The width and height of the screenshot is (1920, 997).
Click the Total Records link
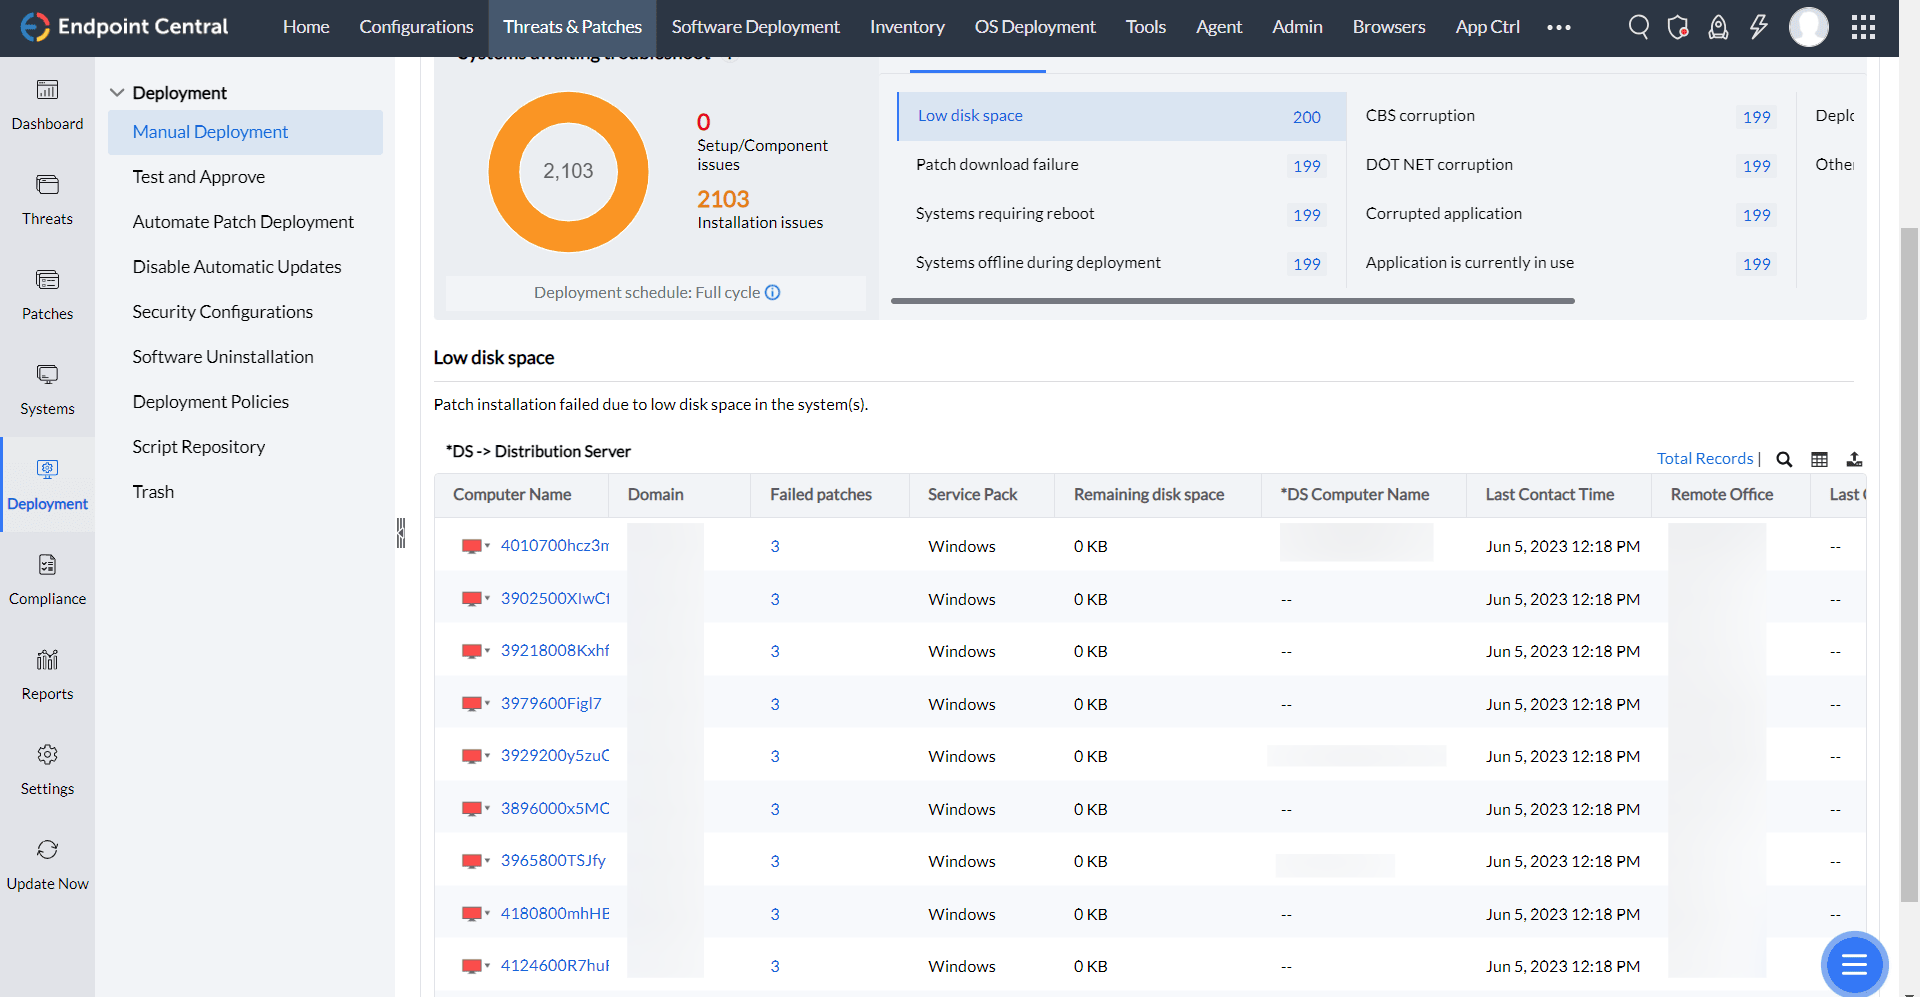[x=1704, y=458]
